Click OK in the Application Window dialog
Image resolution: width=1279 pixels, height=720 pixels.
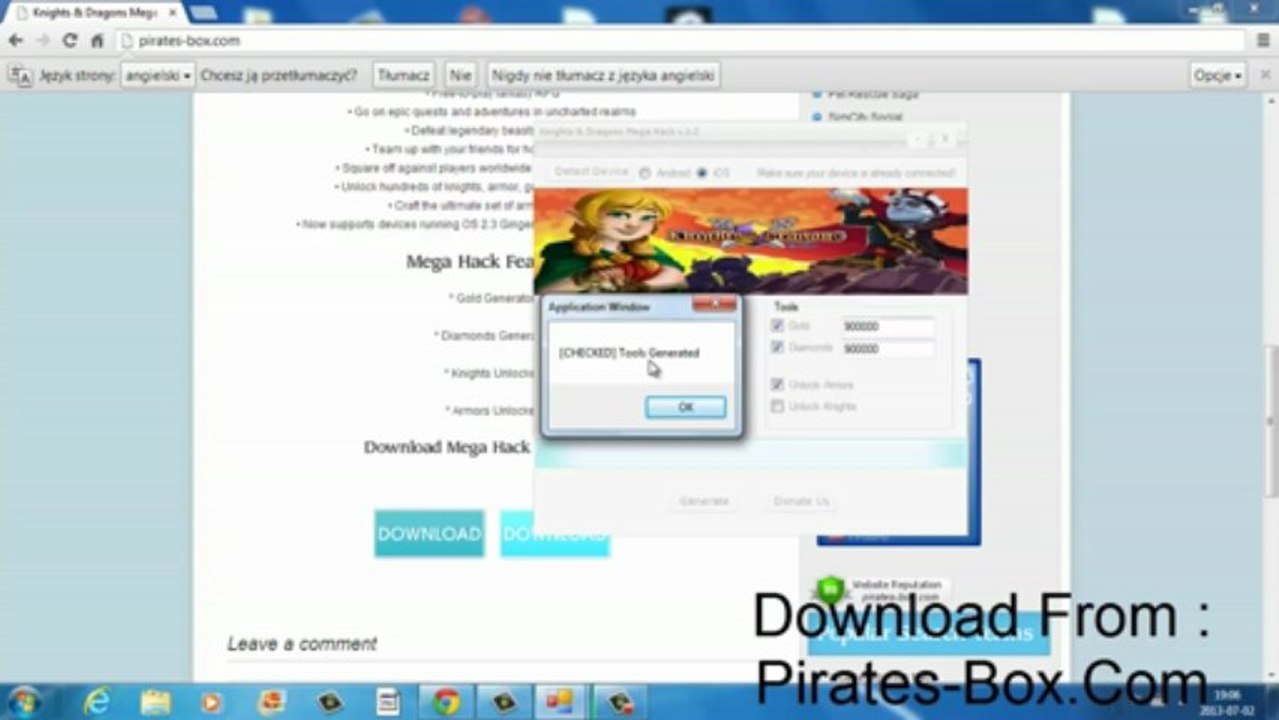(685, 407)
